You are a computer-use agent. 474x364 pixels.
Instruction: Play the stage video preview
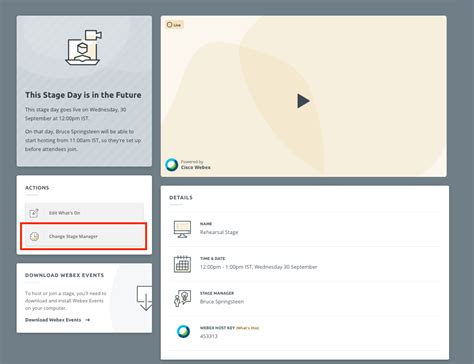tap(303, 101)
